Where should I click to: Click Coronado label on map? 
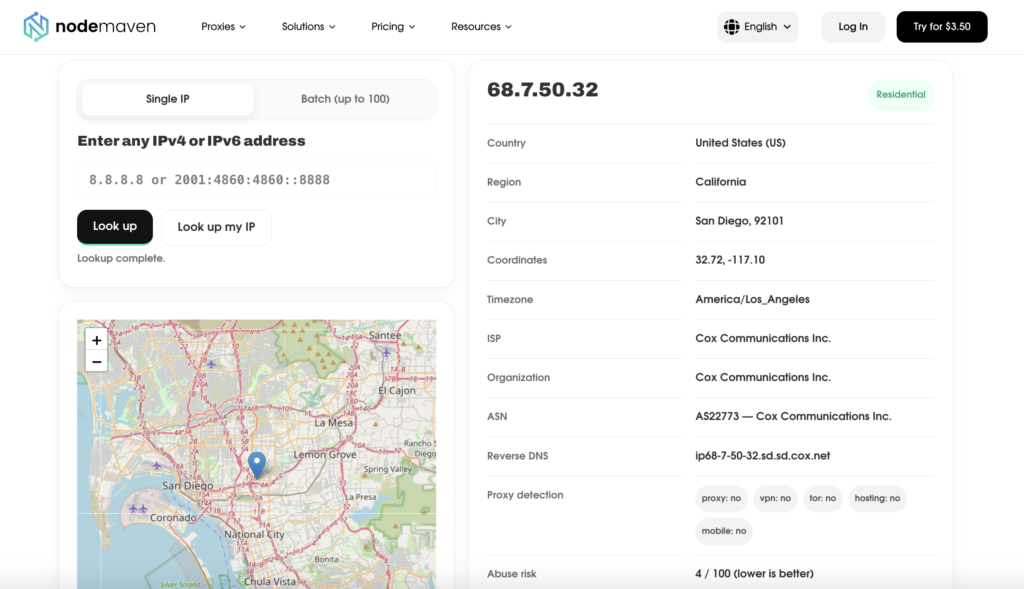pyautogui.click(x=173, y=518)
